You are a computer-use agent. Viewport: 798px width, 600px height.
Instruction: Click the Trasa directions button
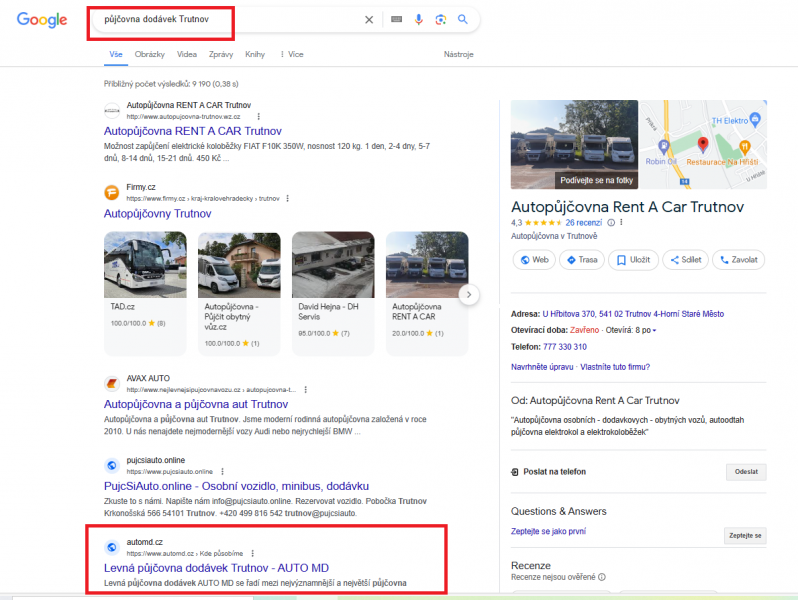(x=582, y=260)
